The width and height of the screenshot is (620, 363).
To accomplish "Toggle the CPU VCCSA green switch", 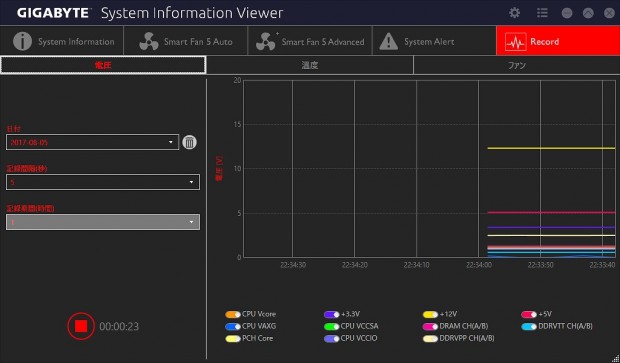I will pos(331,327).
